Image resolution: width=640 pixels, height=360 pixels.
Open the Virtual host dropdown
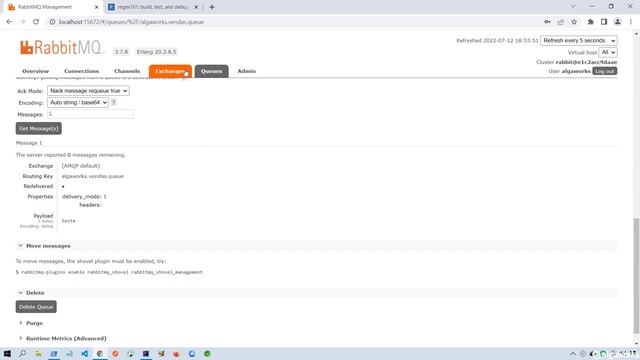point(608,52)
